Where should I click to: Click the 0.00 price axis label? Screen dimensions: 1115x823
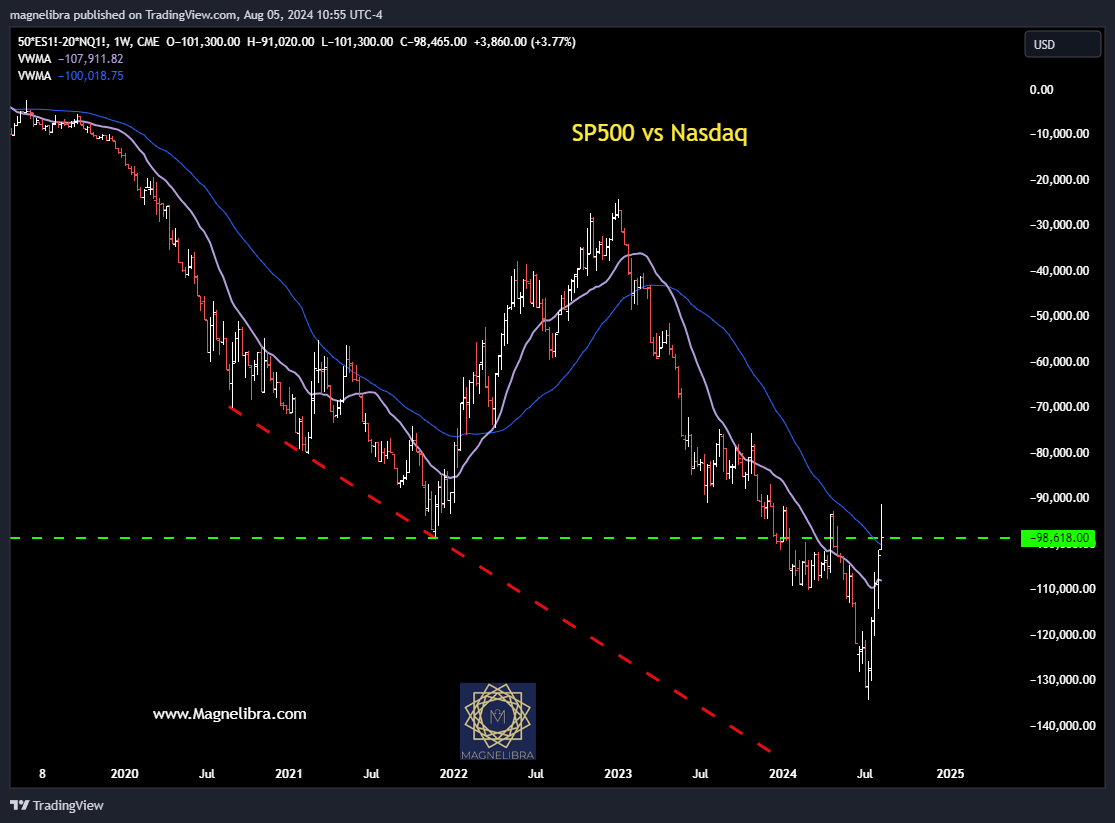[1042, 90]
